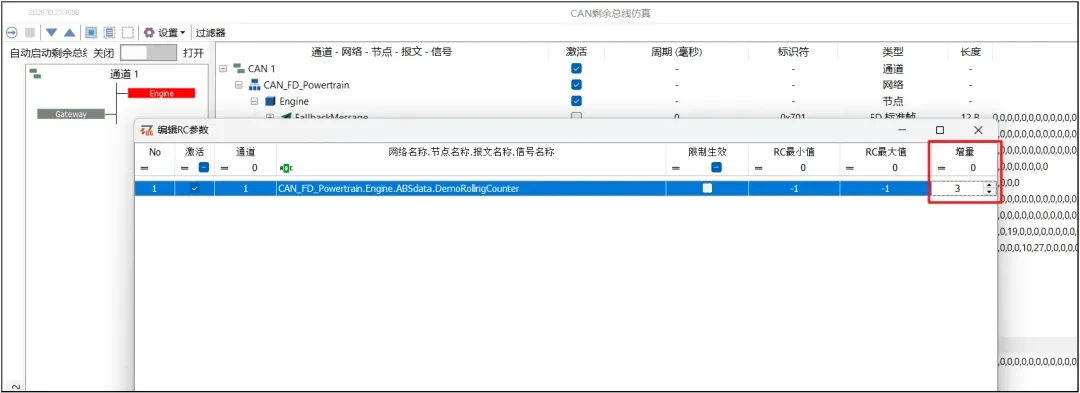Viewport: 1080px width, 393px height.
Task: Click the 增量 value field showing 3
Action: 957,188
